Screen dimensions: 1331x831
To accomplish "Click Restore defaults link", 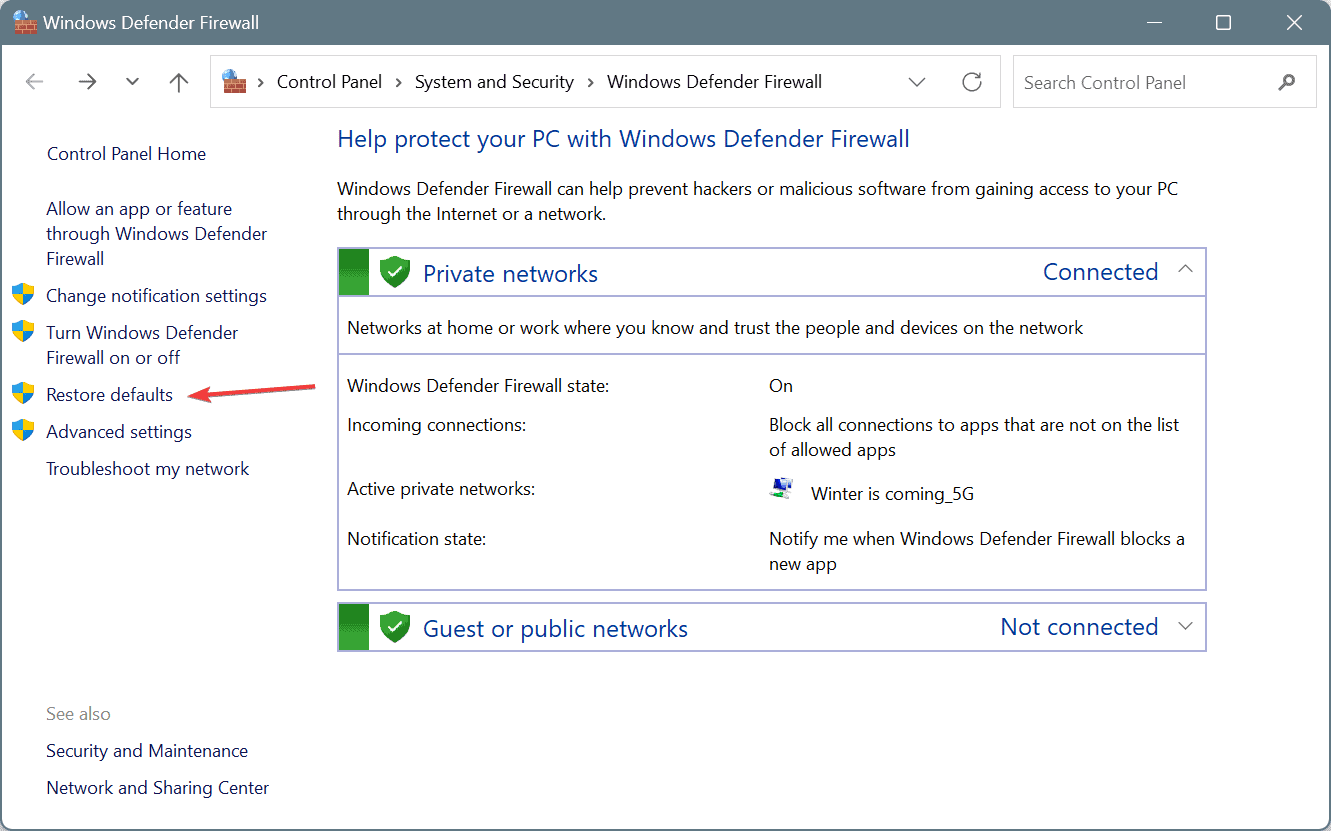I will pos(109,394).
